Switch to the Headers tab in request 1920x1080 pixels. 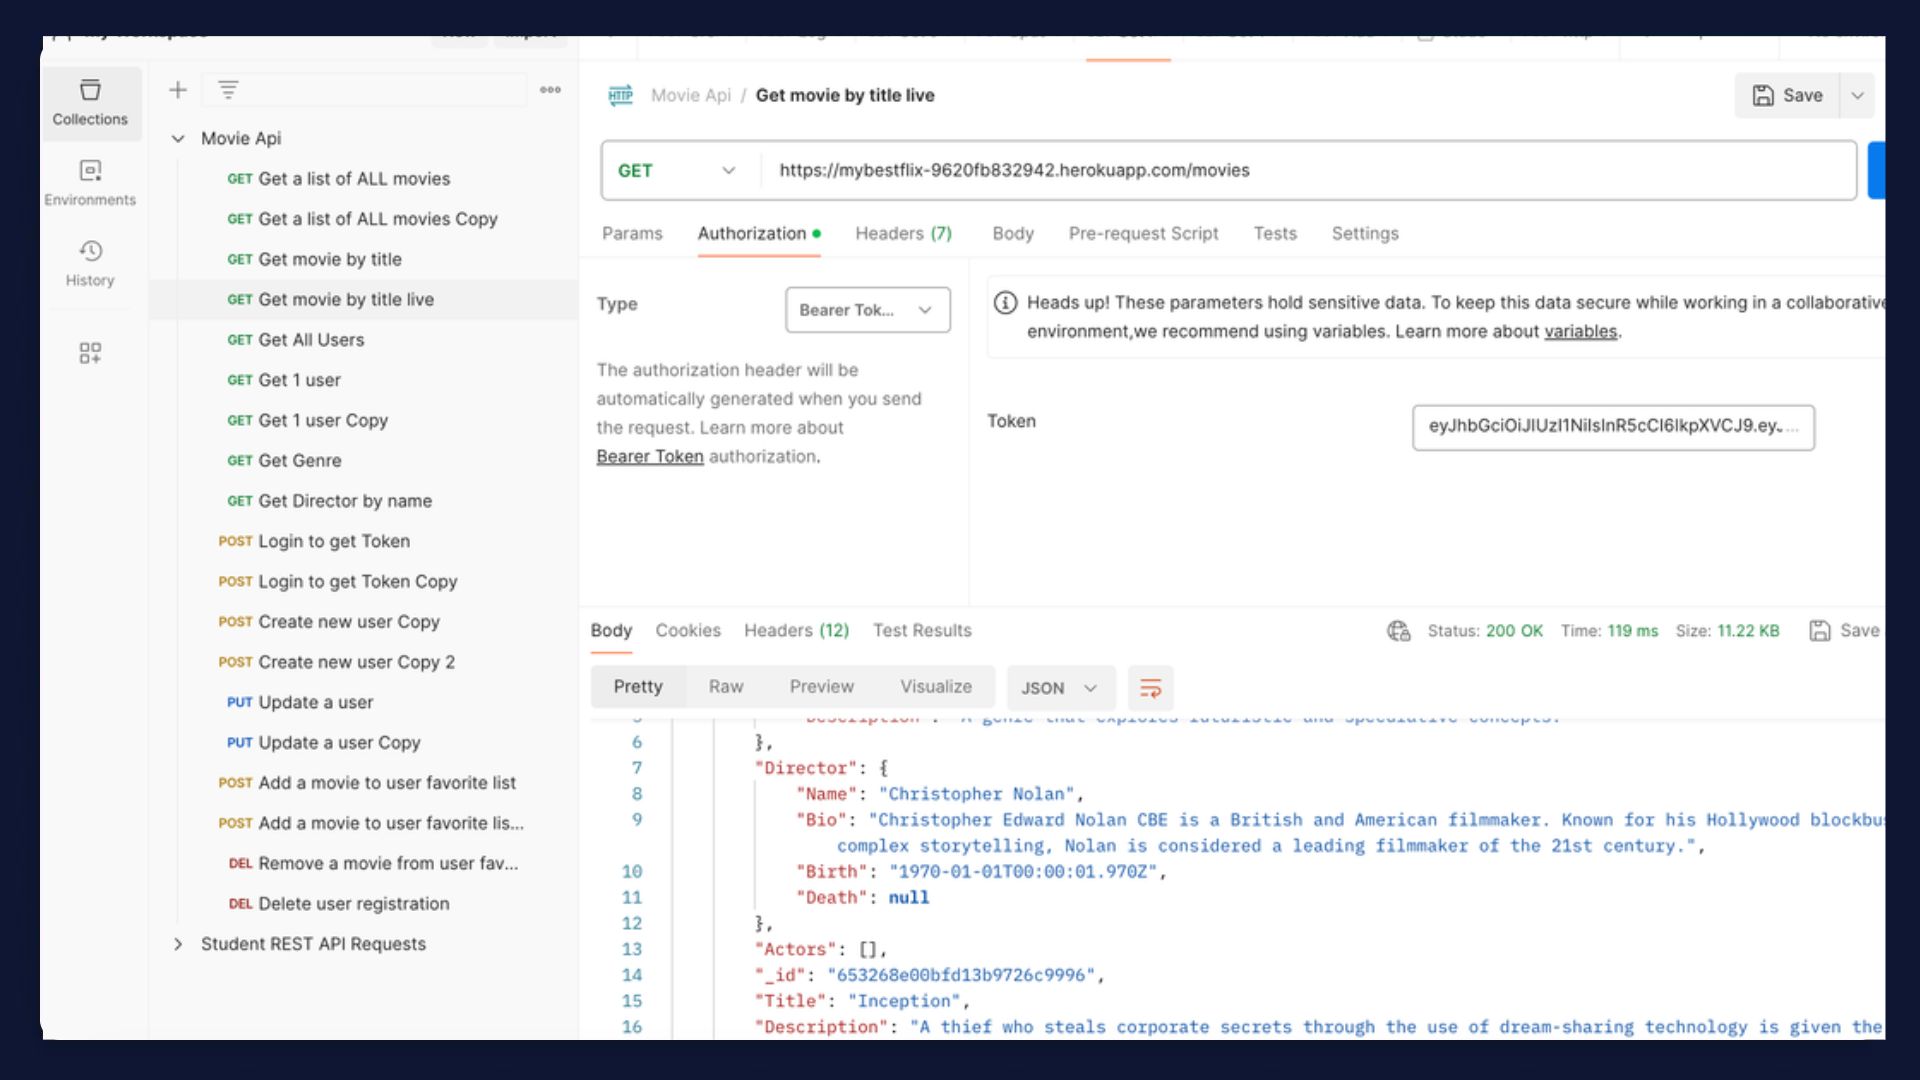tap(902, 233)
